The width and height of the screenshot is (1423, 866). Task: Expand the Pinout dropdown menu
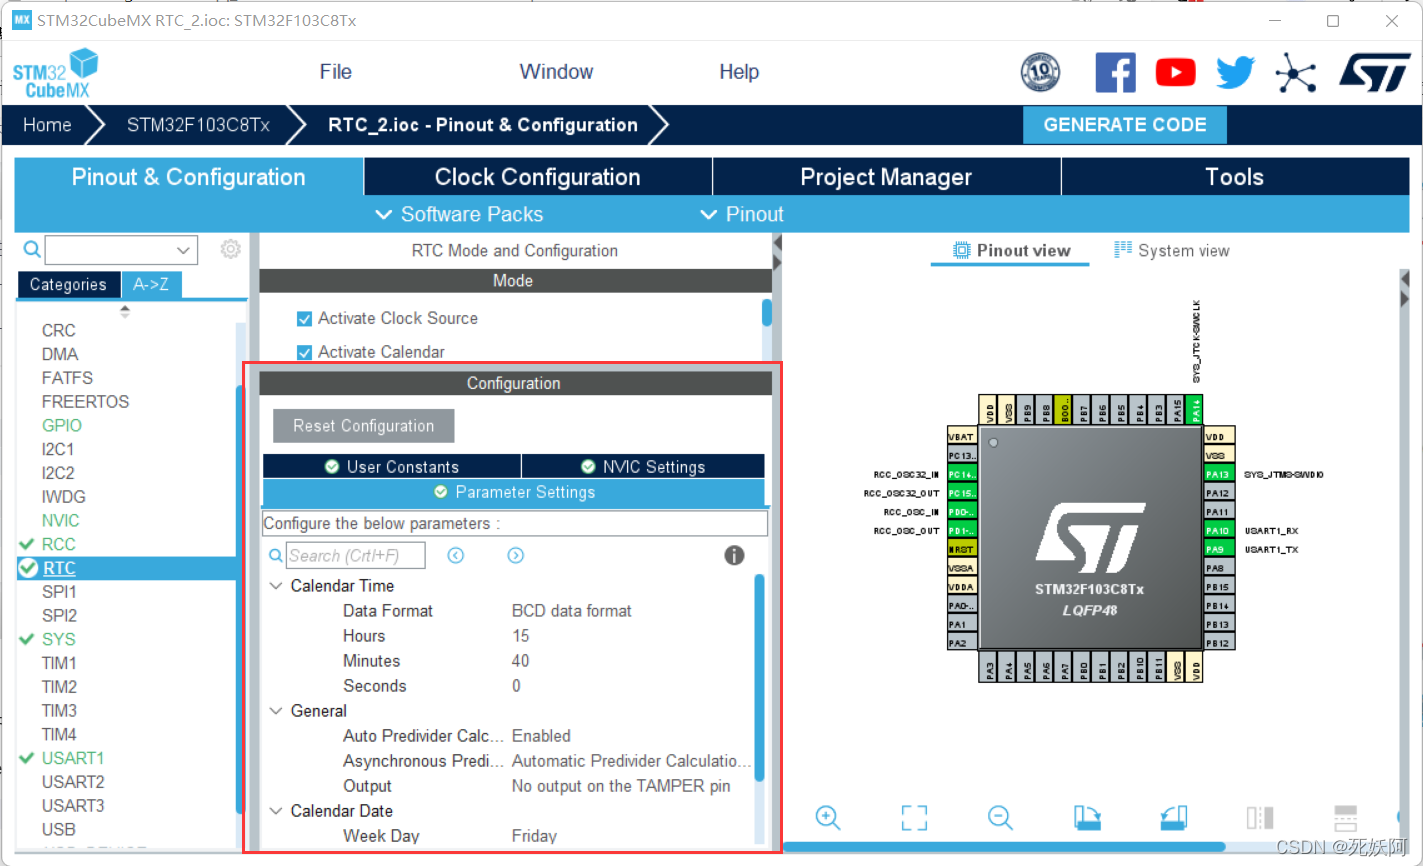pyautogui.click(x=742, y=214)
